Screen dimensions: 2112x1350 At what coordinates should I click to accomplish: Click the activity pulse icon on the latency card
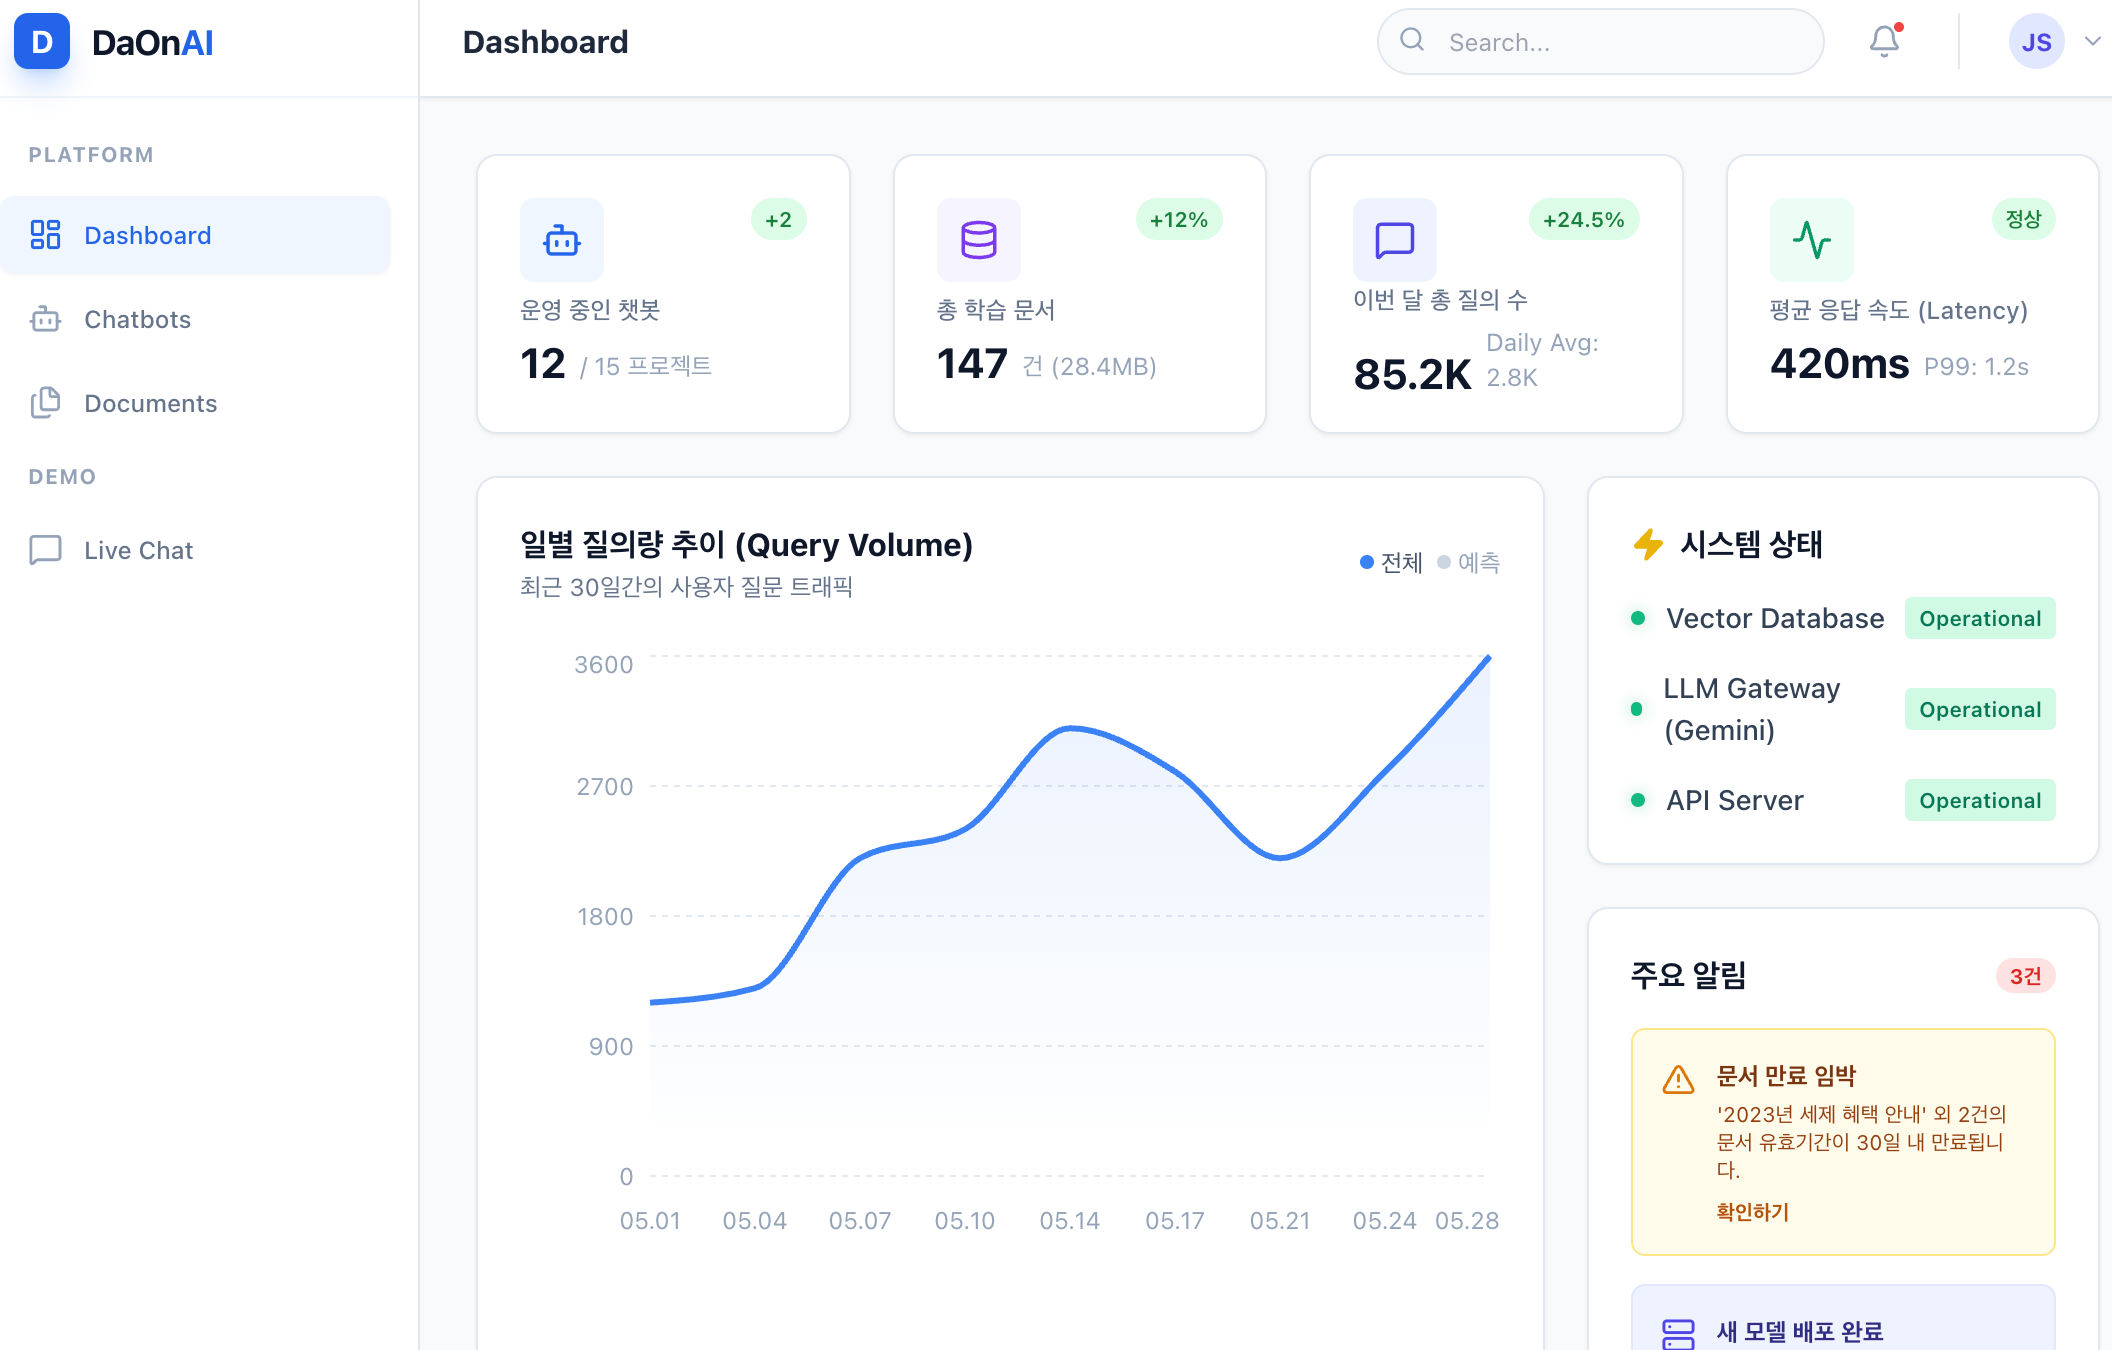pyautogui.click(x=1811, y=240)
